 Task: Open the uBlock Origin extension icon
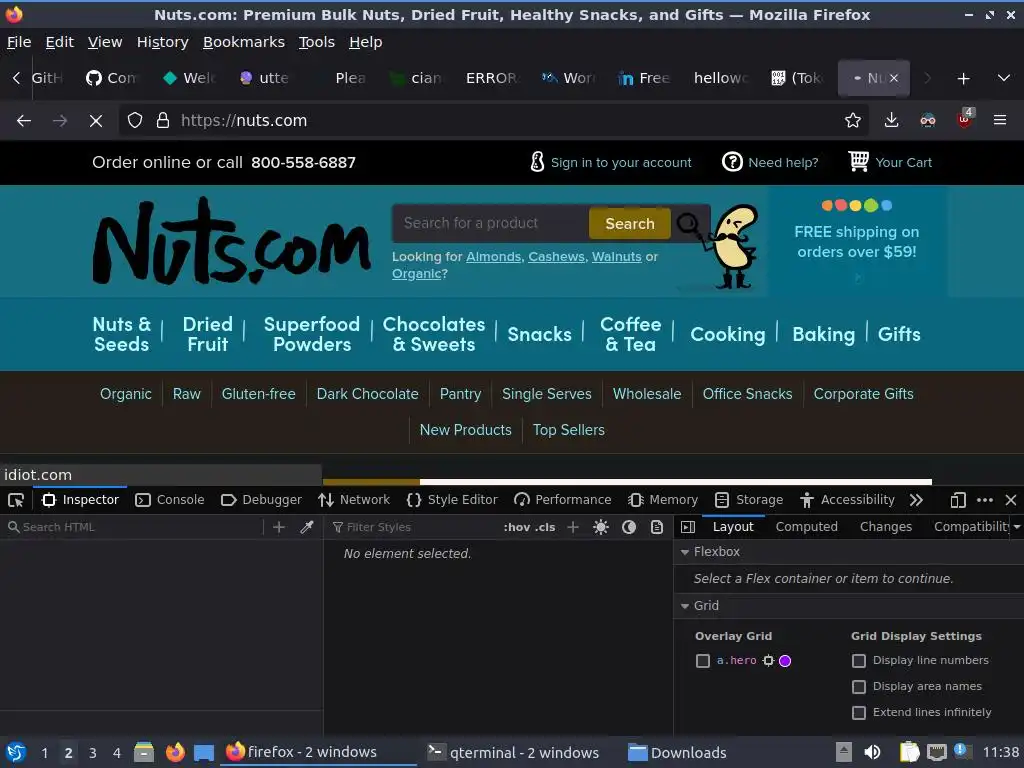(x=965, y=119)
